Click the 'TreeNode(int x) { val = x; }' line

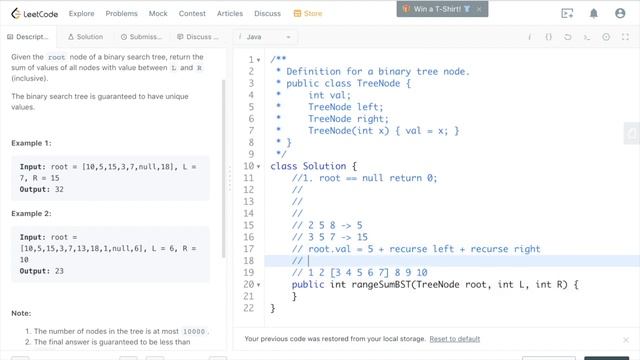click(383, 131)
